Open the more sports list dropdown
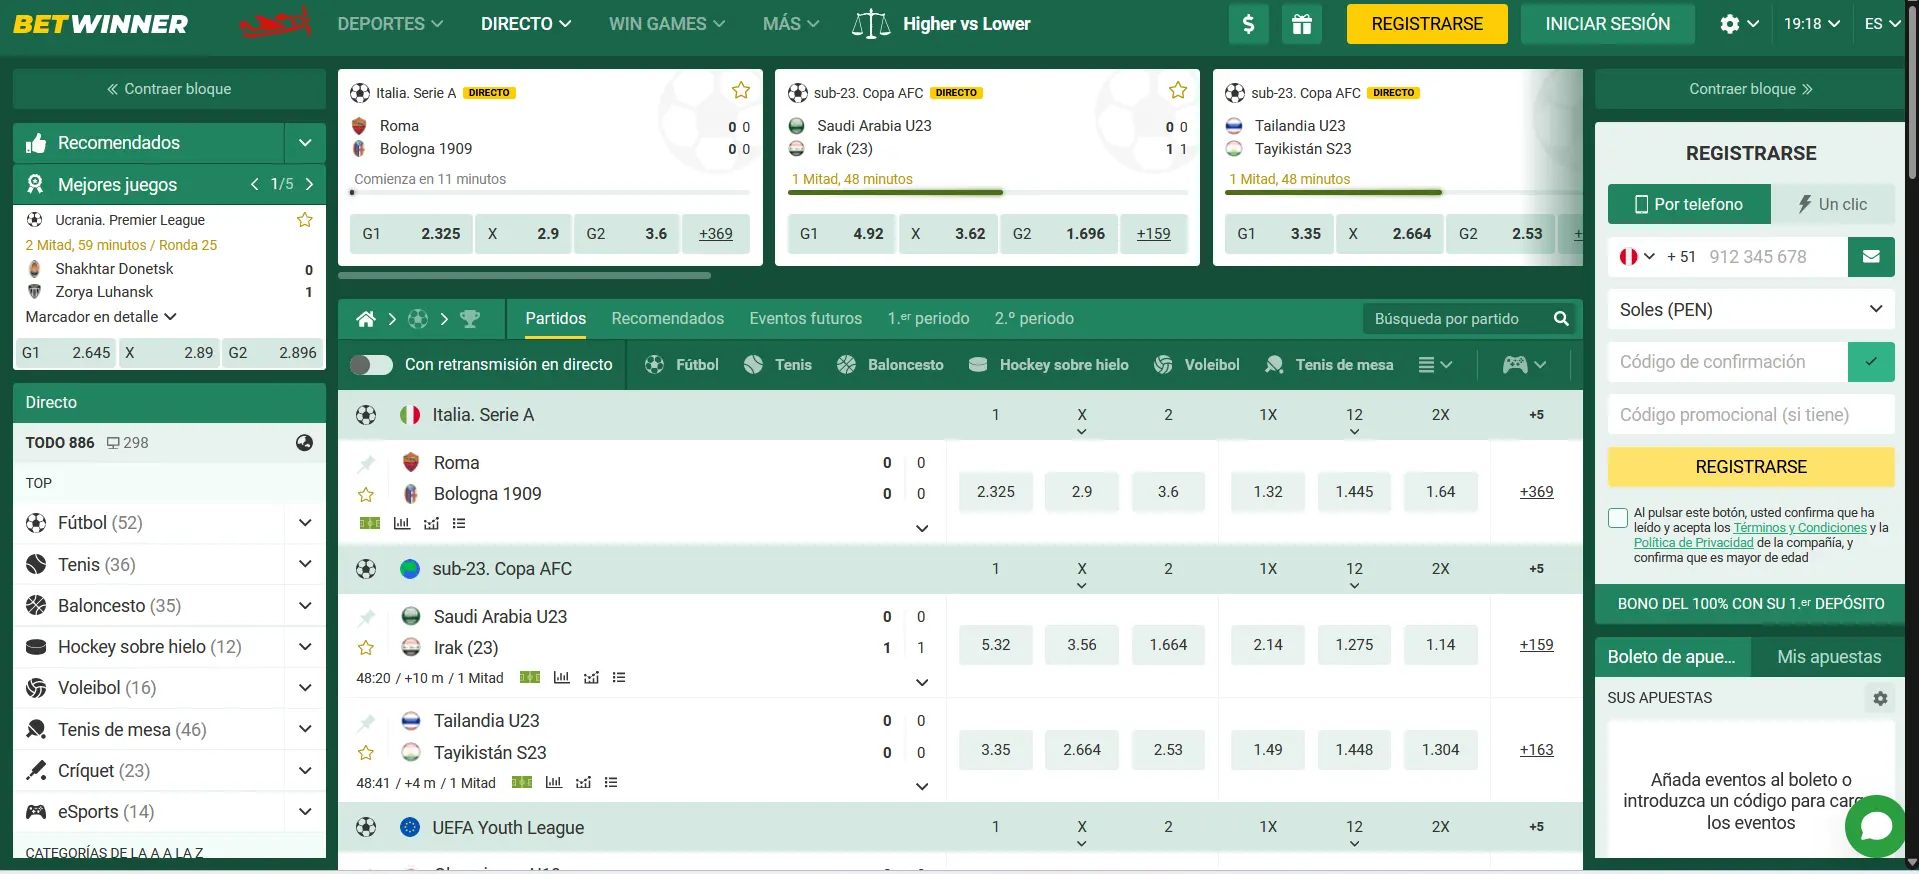This screenshot has width=1919, height=874. point(1435,365)
